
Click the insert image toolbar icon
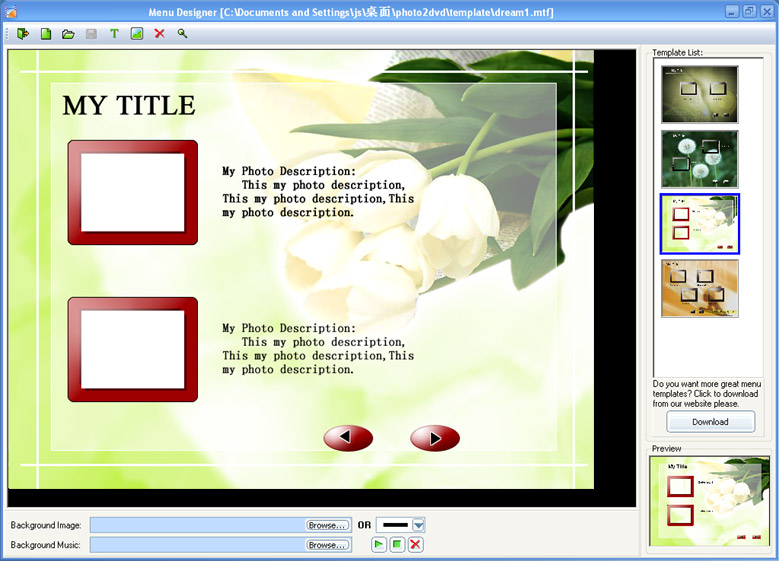[x=136, y=33]
